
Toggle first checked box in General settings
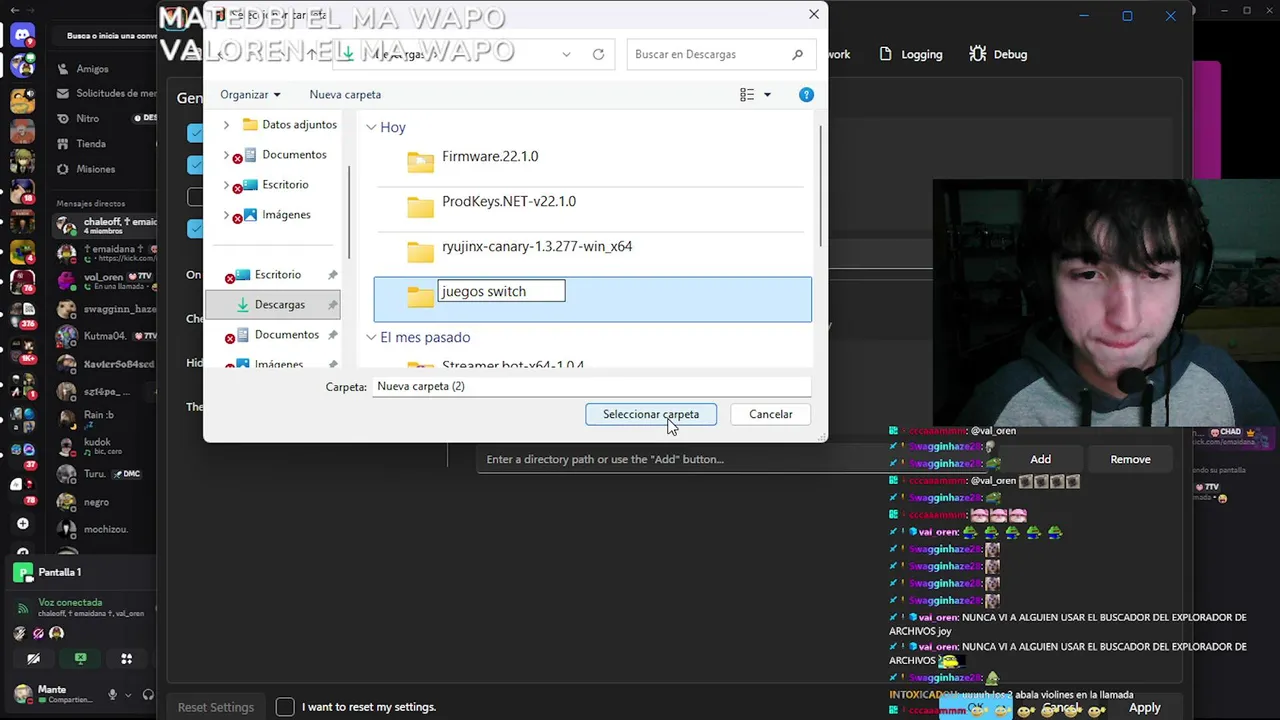(x=195, y=133)
